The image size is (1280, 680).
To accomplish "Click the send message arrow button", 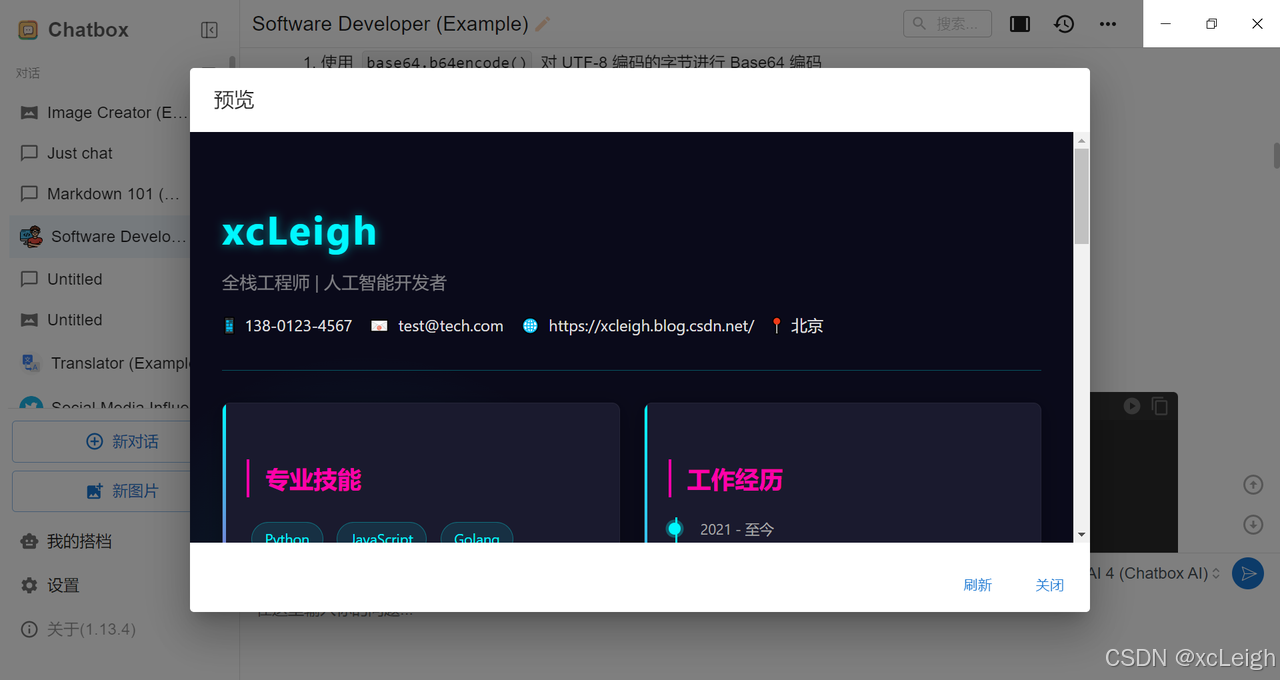I will [1247, 573].
